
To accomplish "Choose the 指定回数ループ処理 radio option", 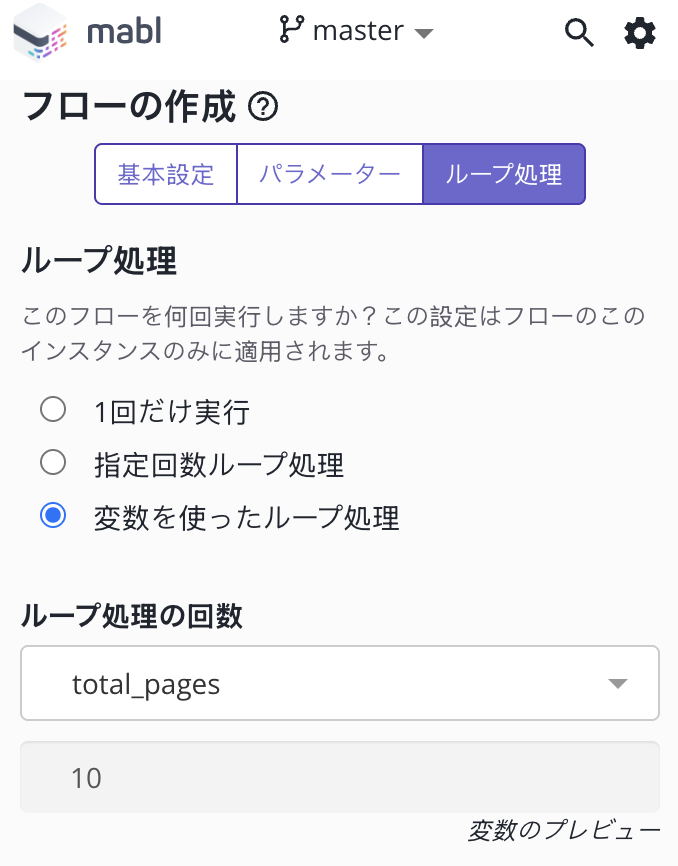I will [52, 462].
